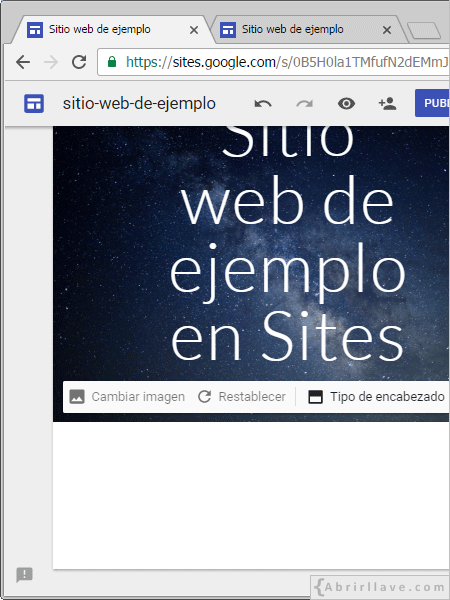Click the green padlock security icon

[112, 62]
